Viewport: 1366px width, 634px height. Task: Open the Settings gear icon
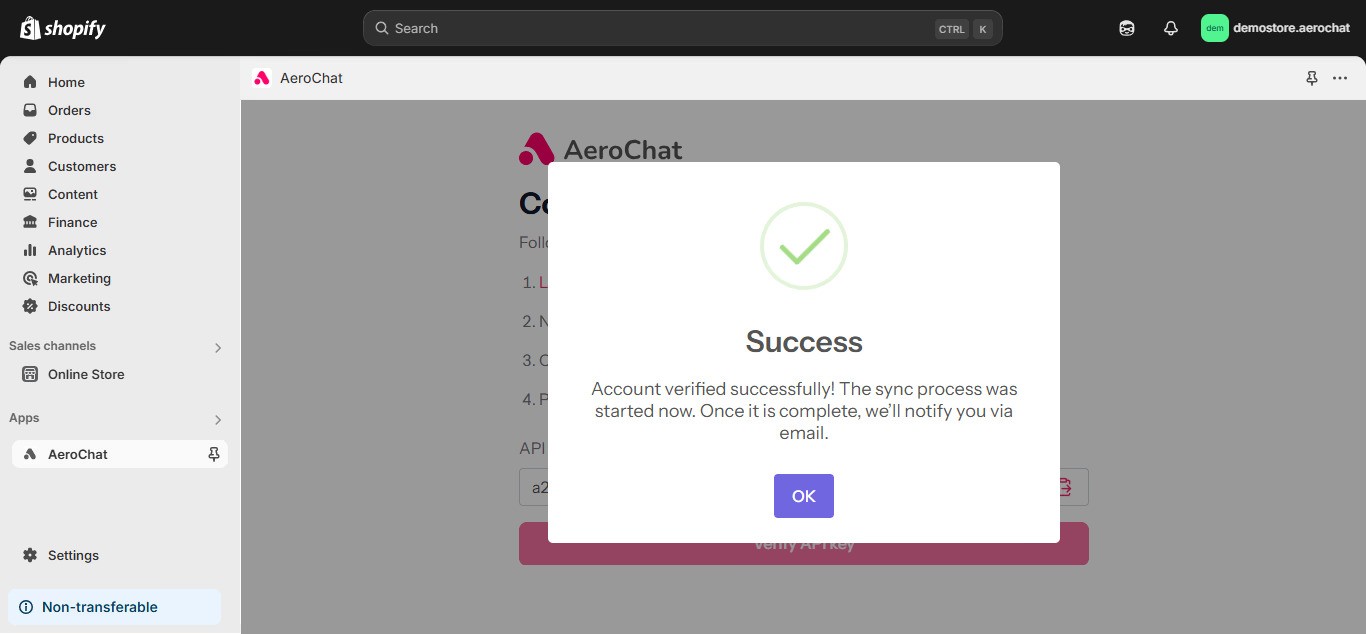point(29,555)
